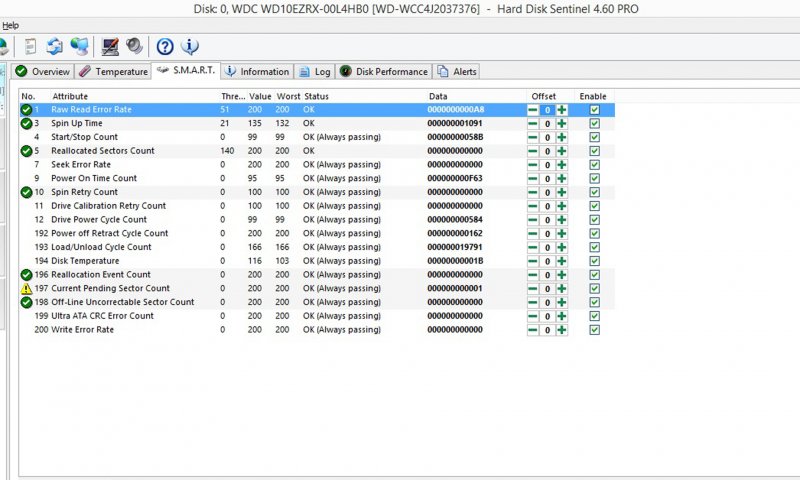
Task: Click data value 000000001091
Action: tap(455, 123)
